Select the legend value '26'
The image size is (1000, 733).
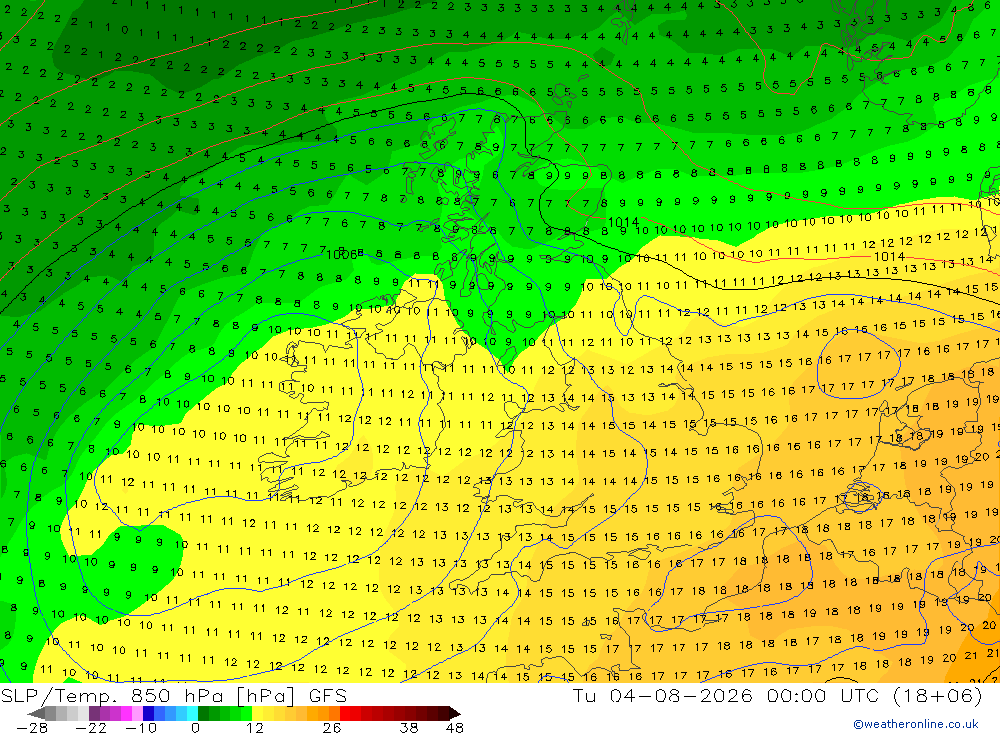[332, 728]
